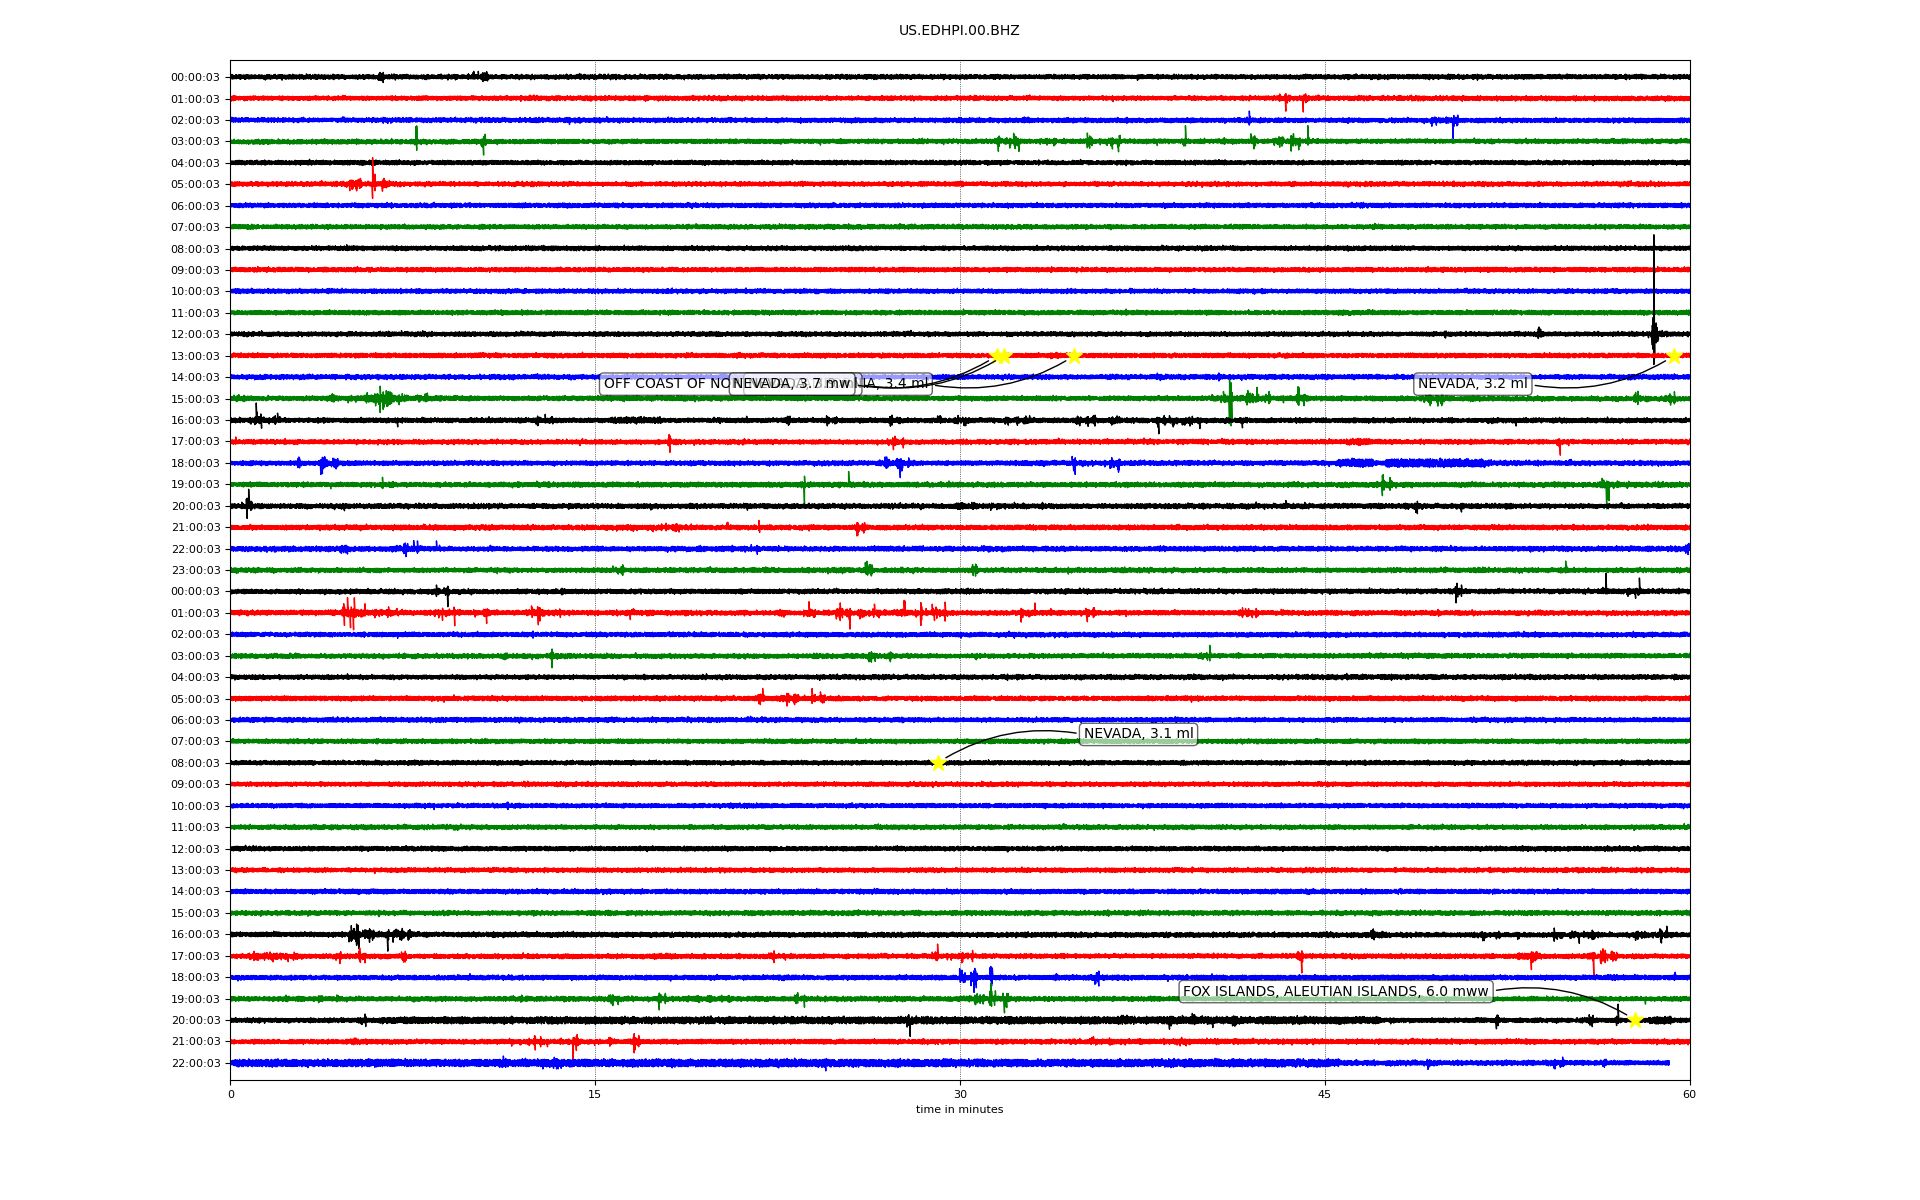Image resolution: width=1920 pixels, height=1200 pixels.
Task: Click the yellow star for Fox Islands event
Action: coord(1635,1020)
